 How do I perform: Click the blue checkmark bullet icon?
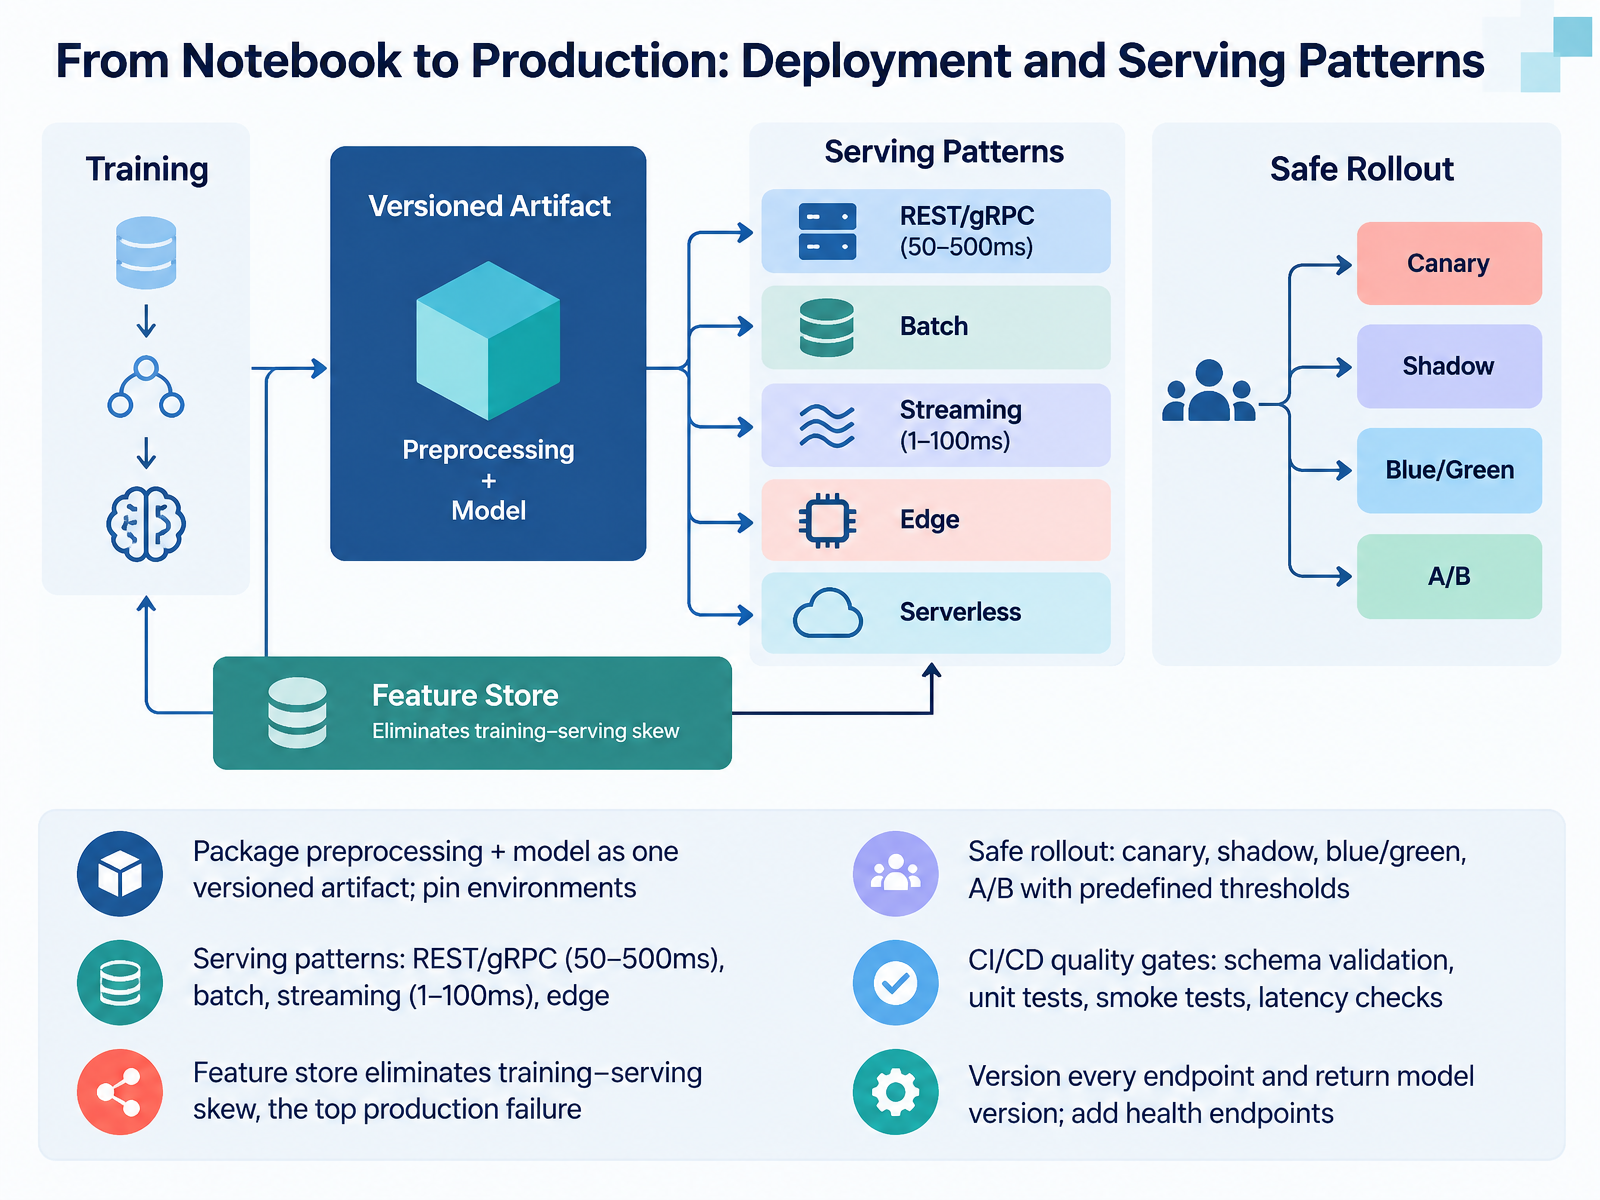click(896, 983)
